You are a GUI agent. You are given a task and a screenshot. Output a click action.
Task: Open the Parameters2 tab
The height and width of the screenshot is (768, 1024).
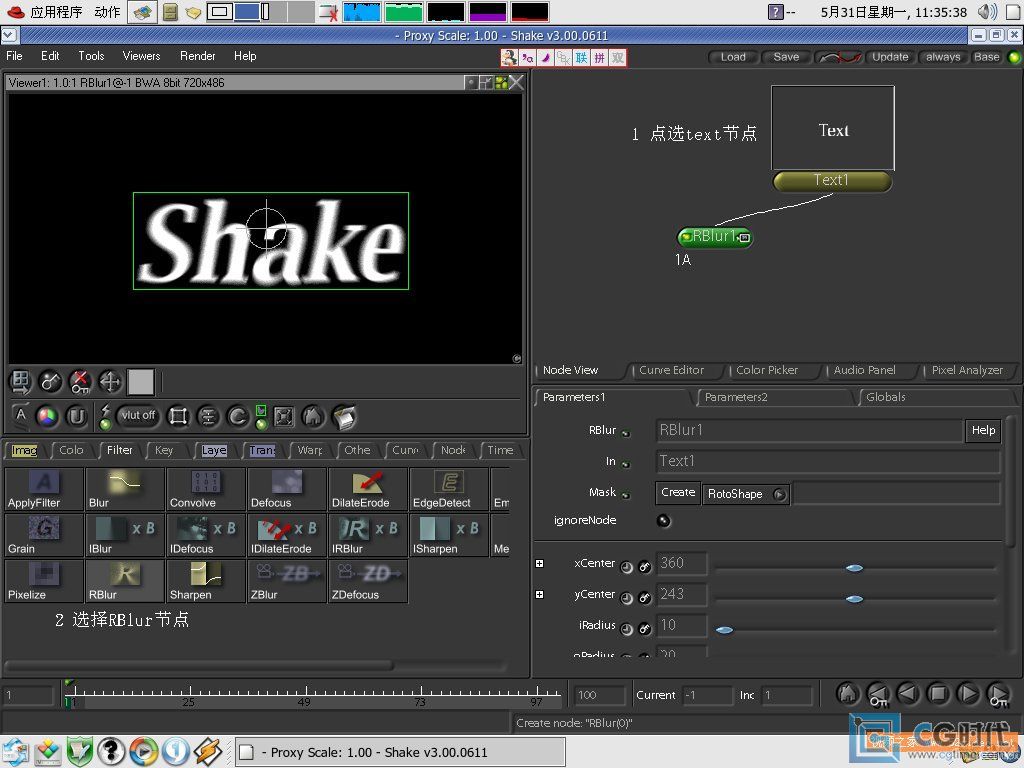736,397
